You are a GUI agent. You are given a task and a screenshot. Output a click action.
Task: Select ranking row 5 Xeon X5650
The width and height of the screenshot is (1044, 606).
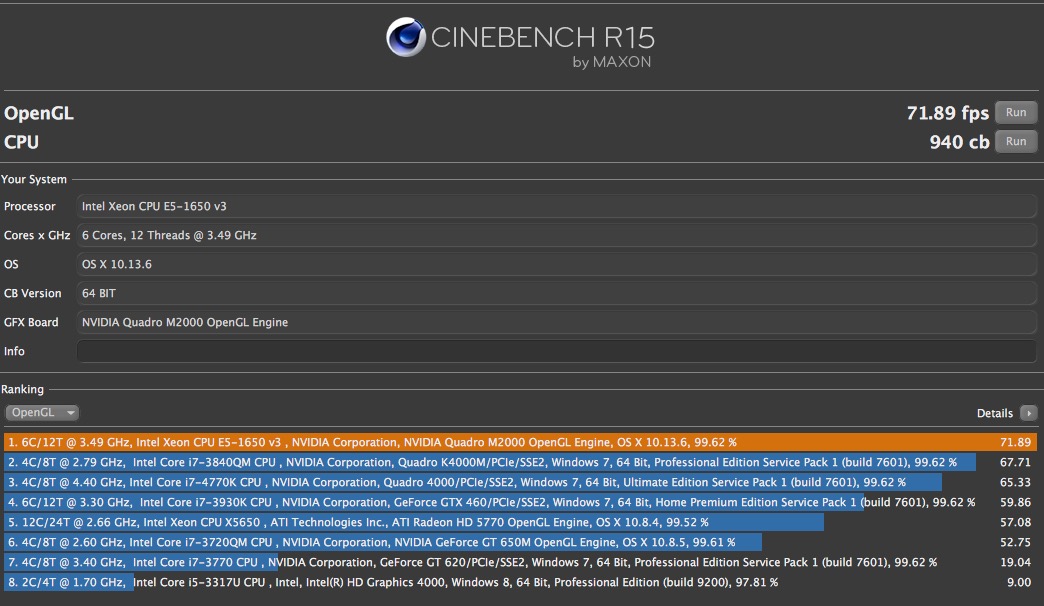point(520,522)
